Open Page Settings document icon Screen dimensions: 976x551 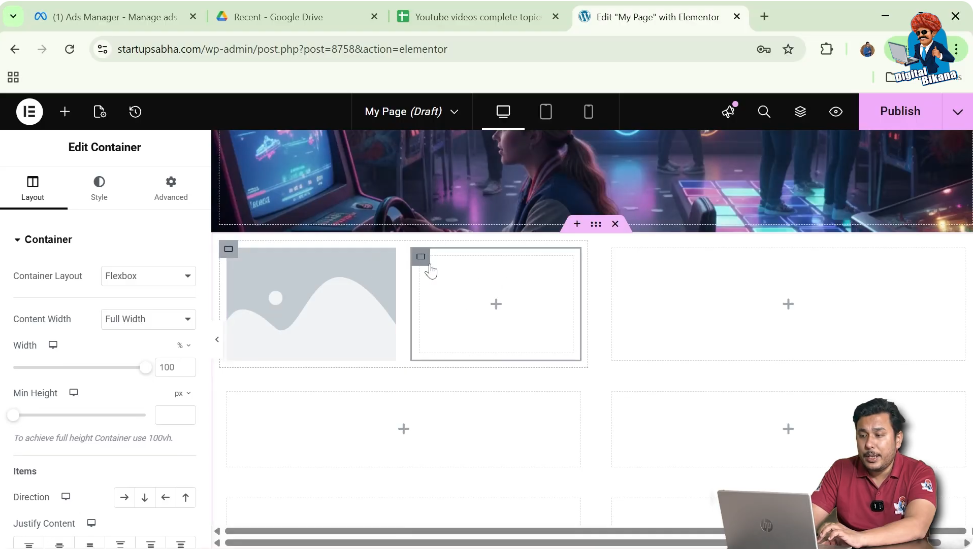point(100,112)
